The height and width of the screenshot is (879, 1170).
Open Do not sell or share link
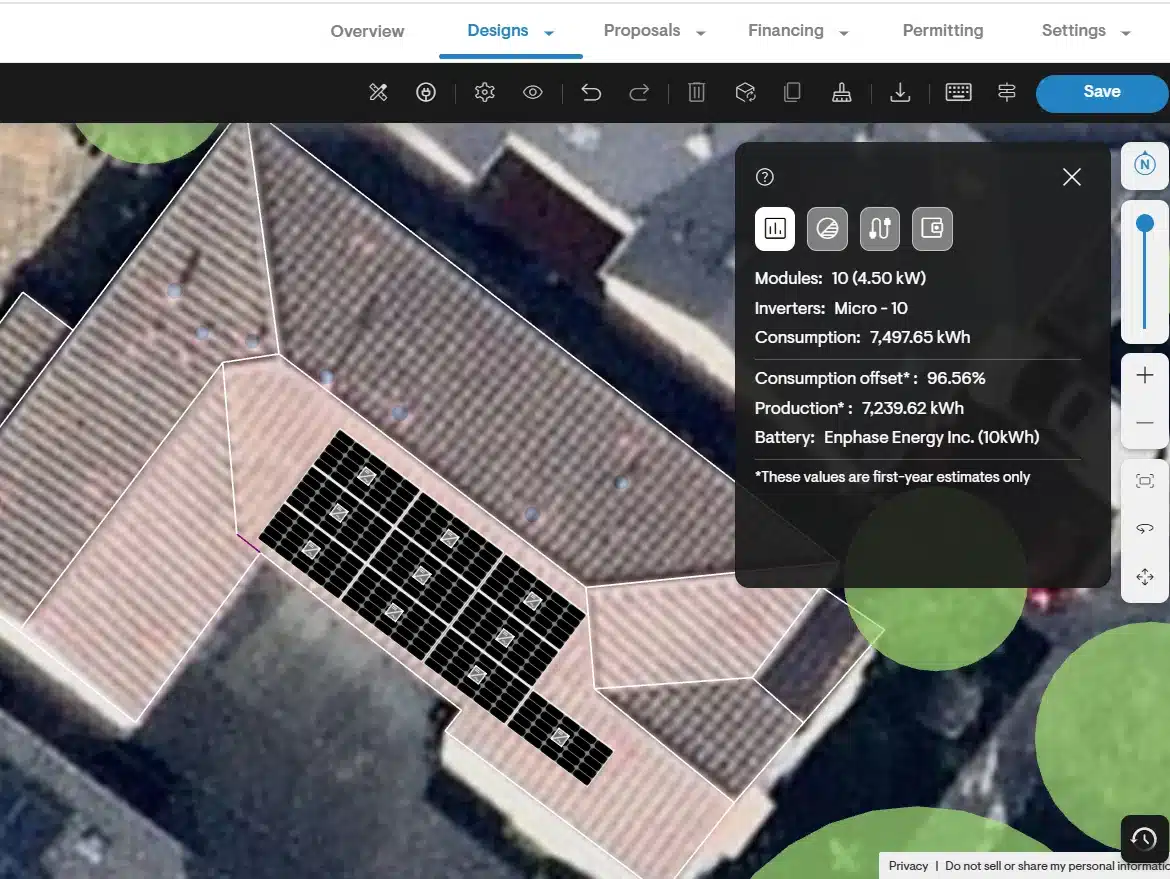pyautogui.click(x=1057, y=866)
